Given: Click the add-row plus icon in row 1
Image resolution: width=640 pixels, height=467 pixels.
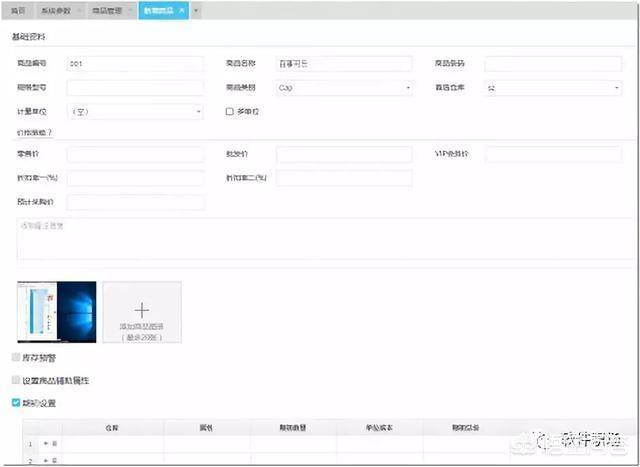Looking at the screenshot, I should tap(45, 442).
